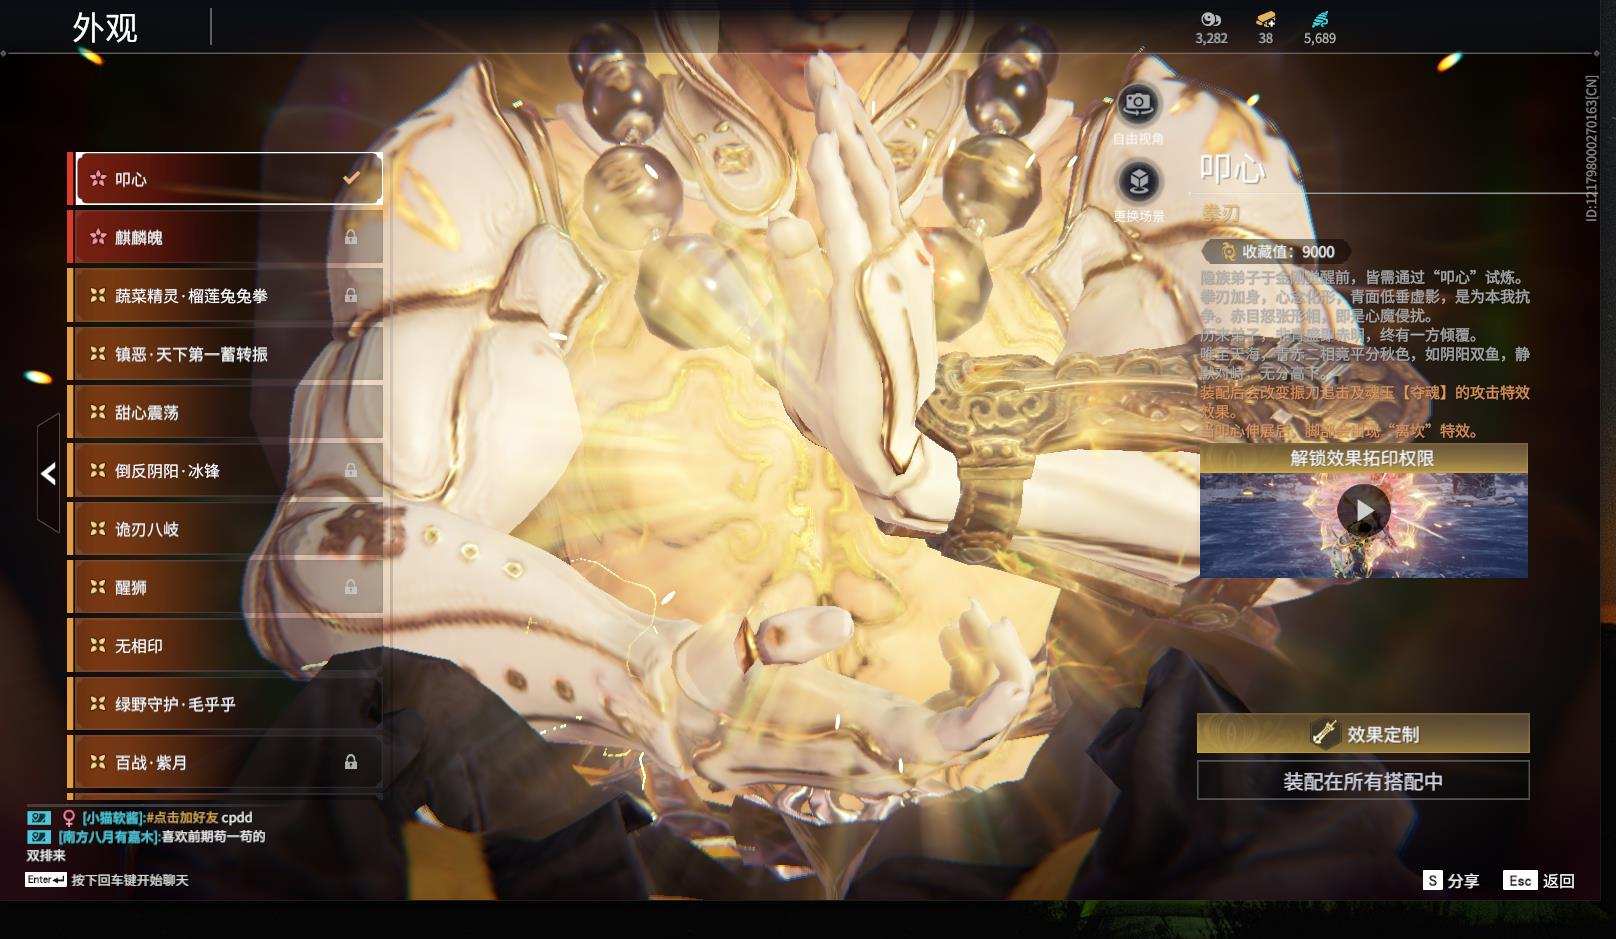1616x939 pixels.
Task: Click the currency icon above 3,282
Action: (x=1211, y=19)
